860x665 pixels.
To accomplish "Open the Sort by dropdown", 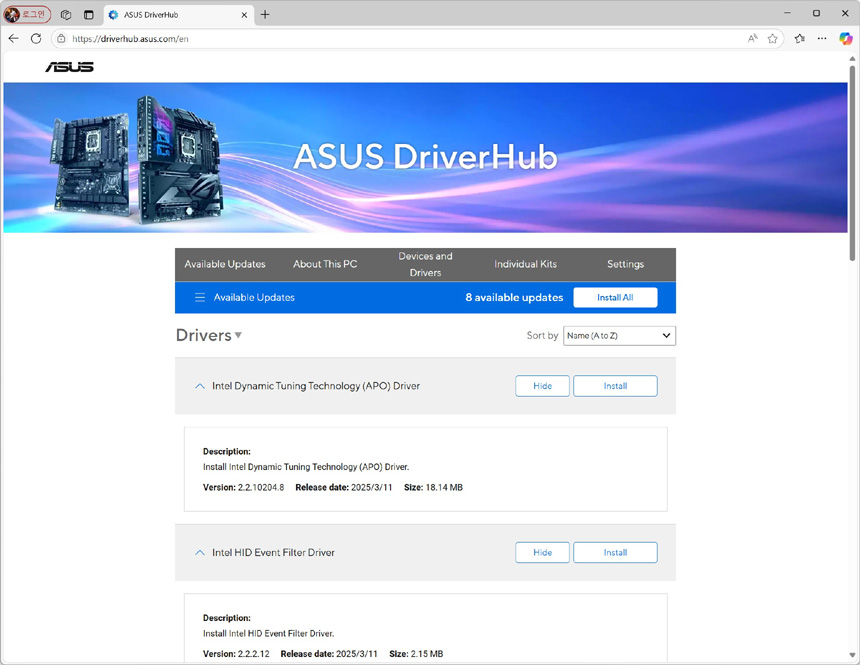I will pyautogui.click(x=619, y=335).
